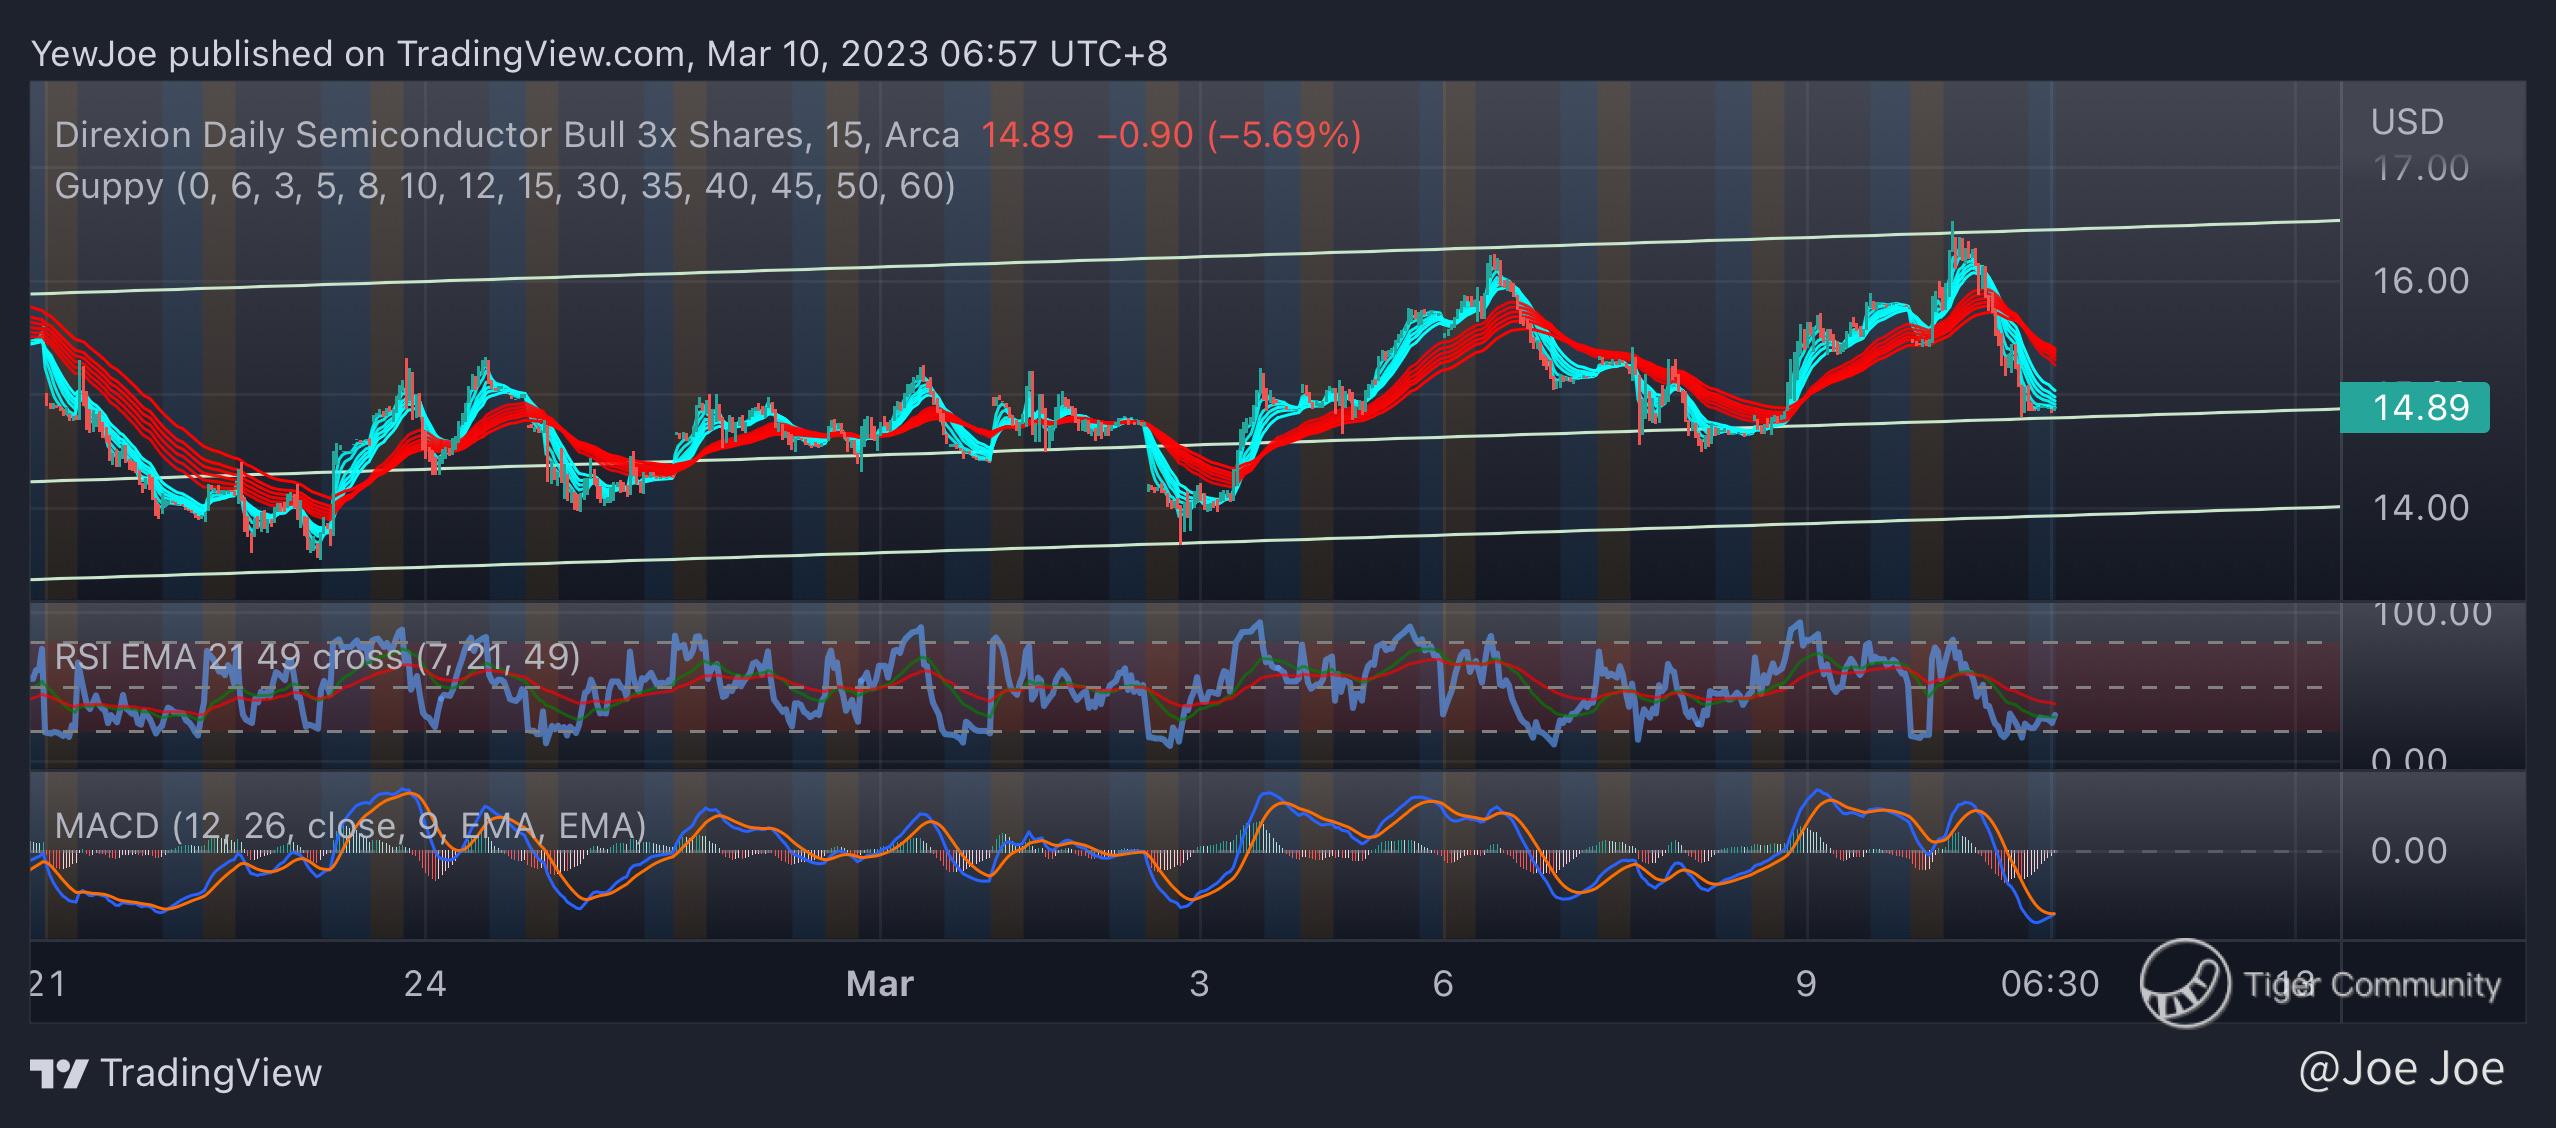Screen dimensions: 2556x1128
Task: Click the −0.90 (−5.69%) price change text
Action: coord(1228,135)
